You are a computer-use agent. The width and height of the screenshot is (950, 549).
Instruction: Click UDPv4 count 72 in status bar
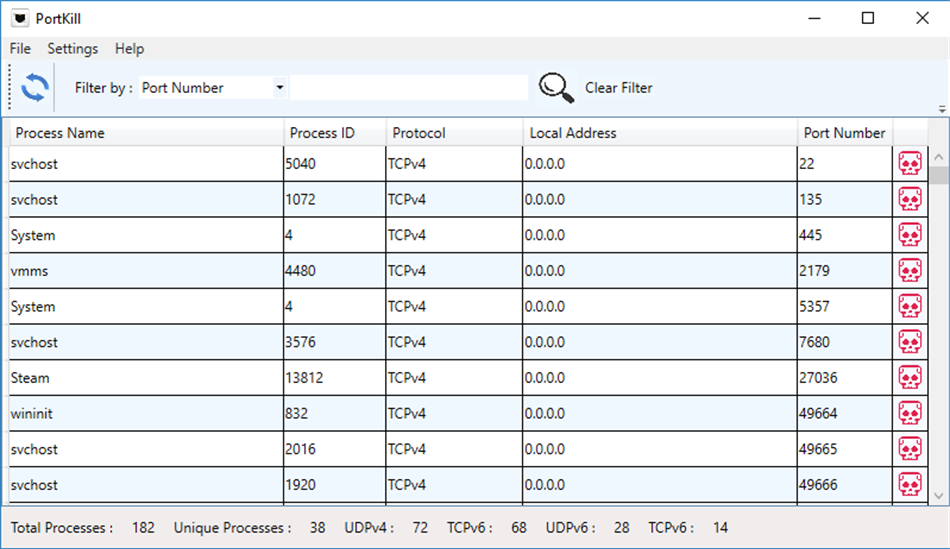420,528
